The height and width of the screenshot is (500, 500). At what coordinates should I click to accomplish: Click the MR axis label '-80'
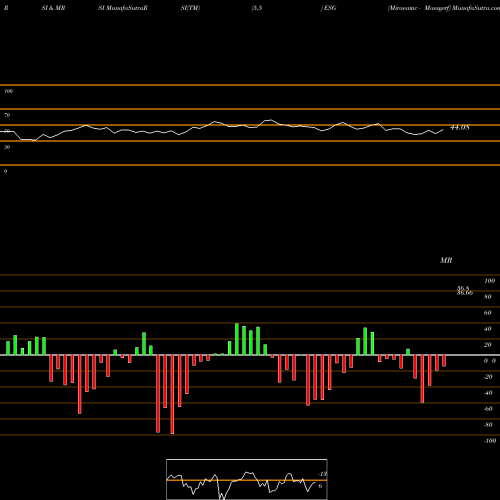tap(488, 425)
